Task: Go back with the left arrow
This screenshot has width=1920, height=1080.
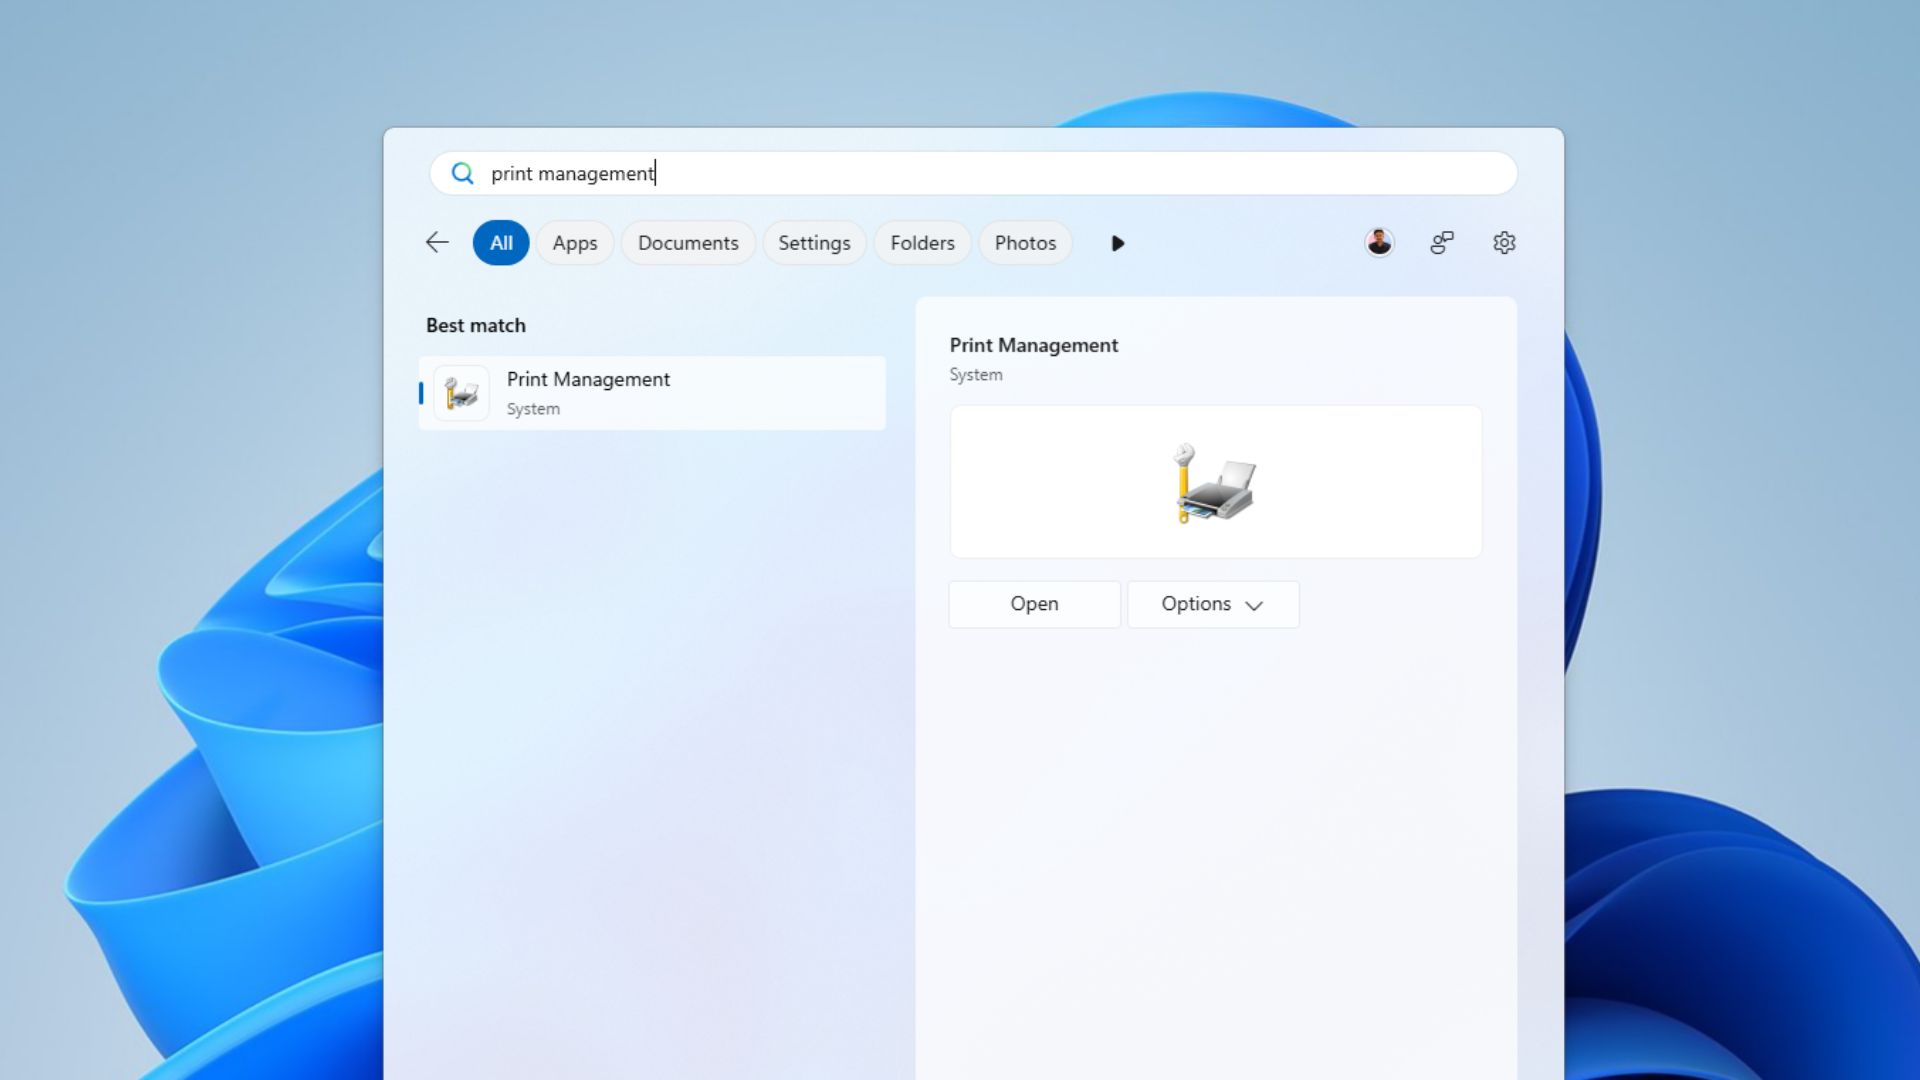Action: (x=437, y=242)
